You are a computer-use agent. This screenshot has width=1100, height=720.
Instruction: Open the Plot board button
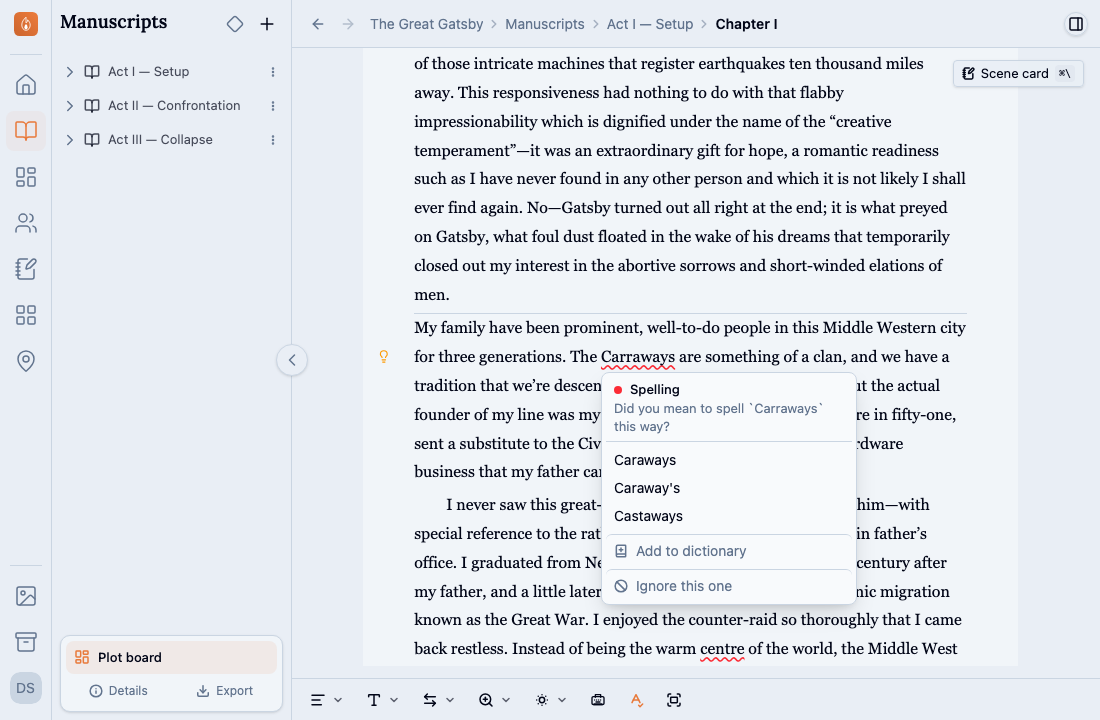coord(171,658)
